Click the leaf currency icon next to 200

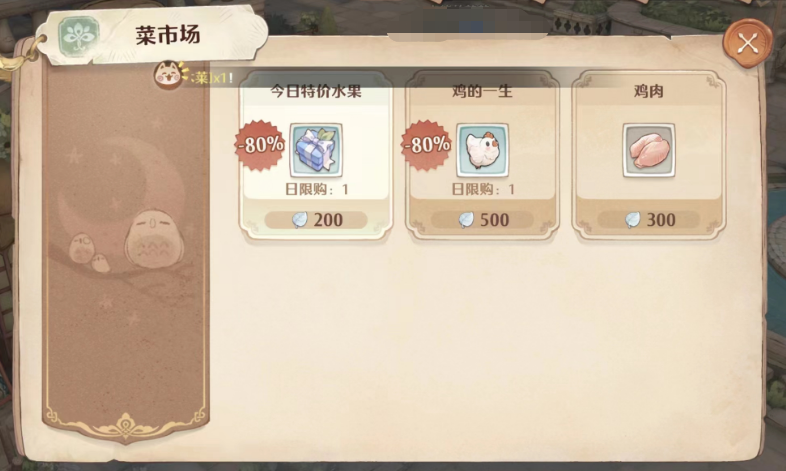pyautogui.click(x=300, y=220)
